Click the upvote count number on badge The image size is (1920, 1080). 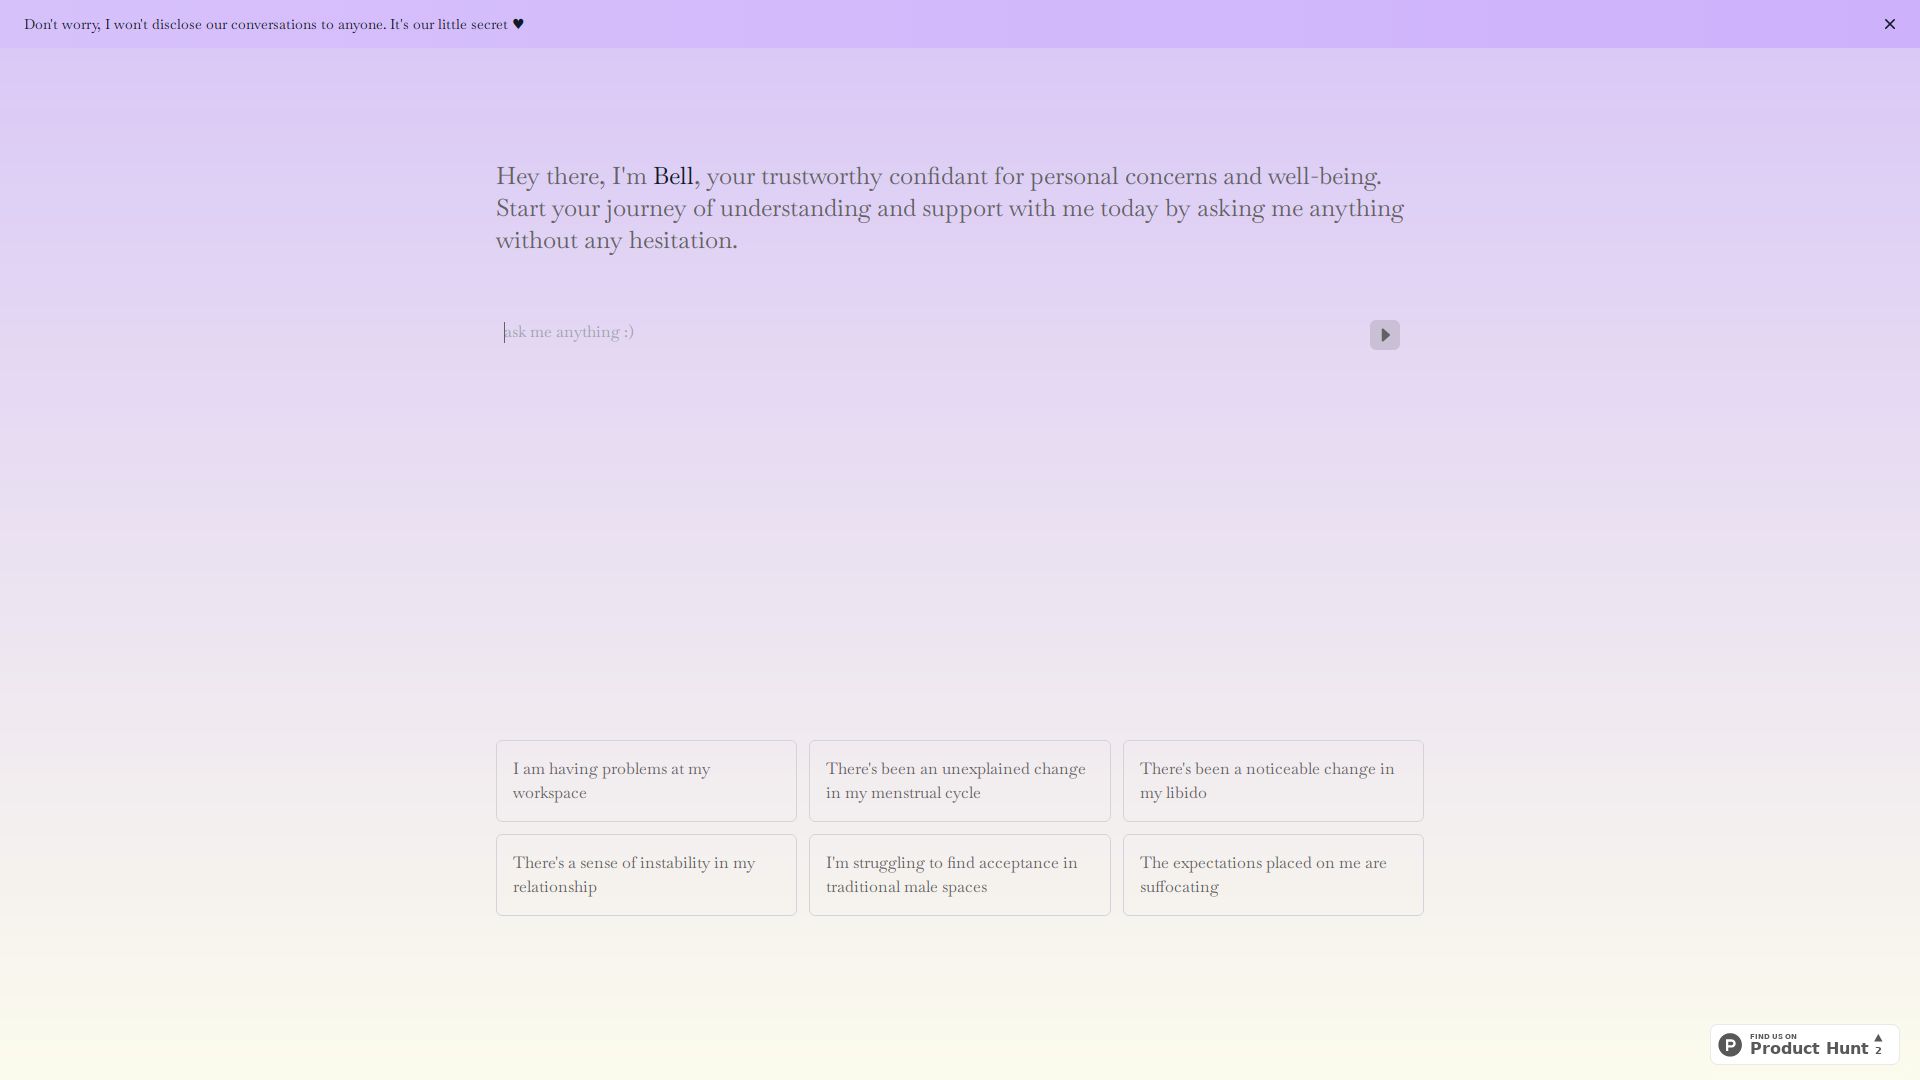coord(1878,1051)
